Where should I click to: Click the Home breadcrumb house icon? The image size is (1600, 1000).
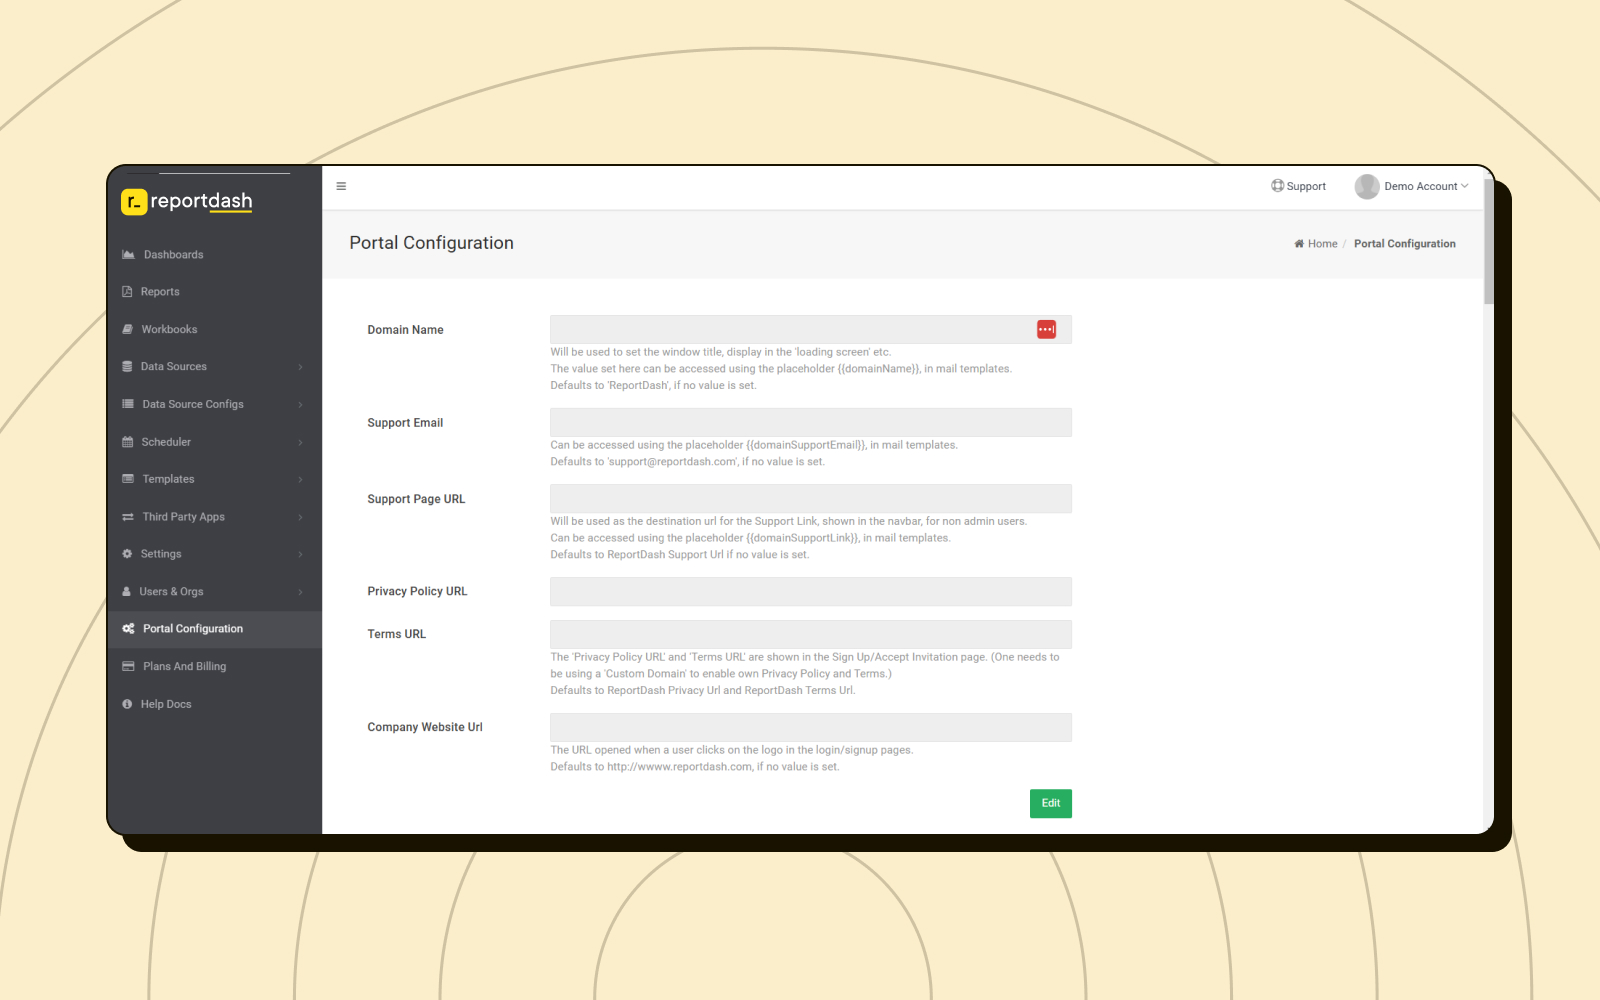pos(1299,244)
